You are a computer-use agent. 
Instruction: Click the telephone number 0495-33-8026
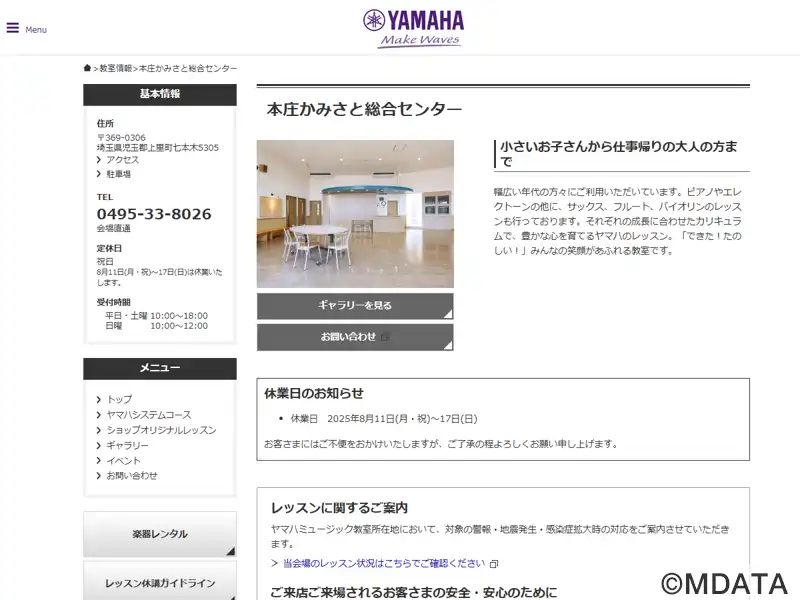pos(154,214)
